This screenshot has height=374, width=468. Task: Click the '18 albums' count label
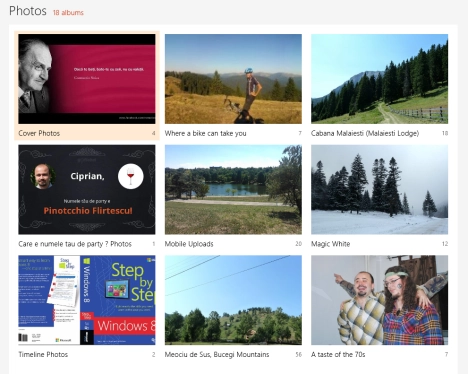click(x=68, y=13)
